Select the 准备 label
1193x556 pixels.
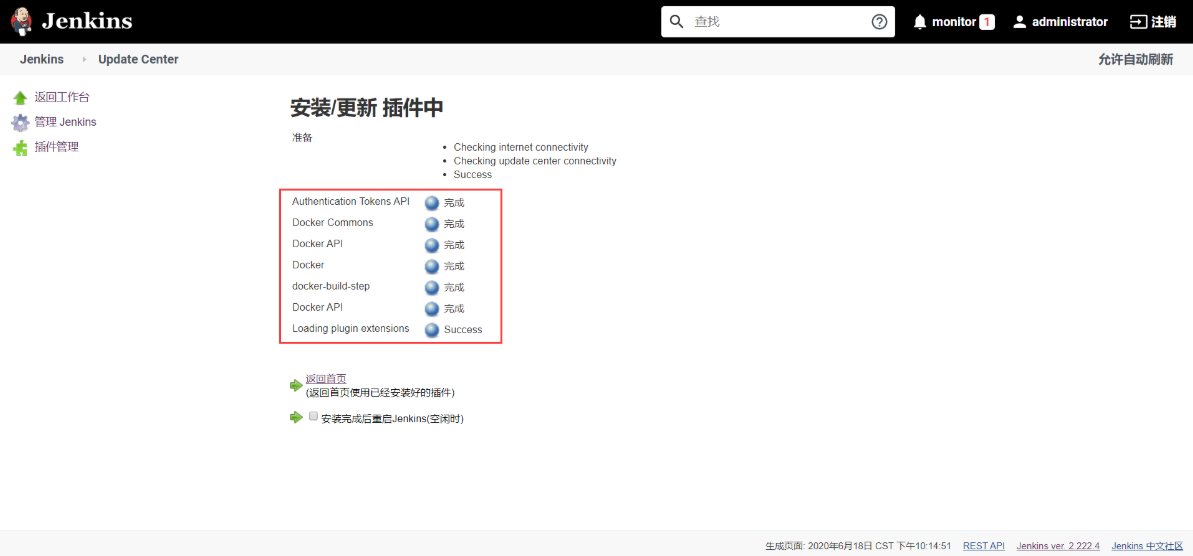(302, 138)
